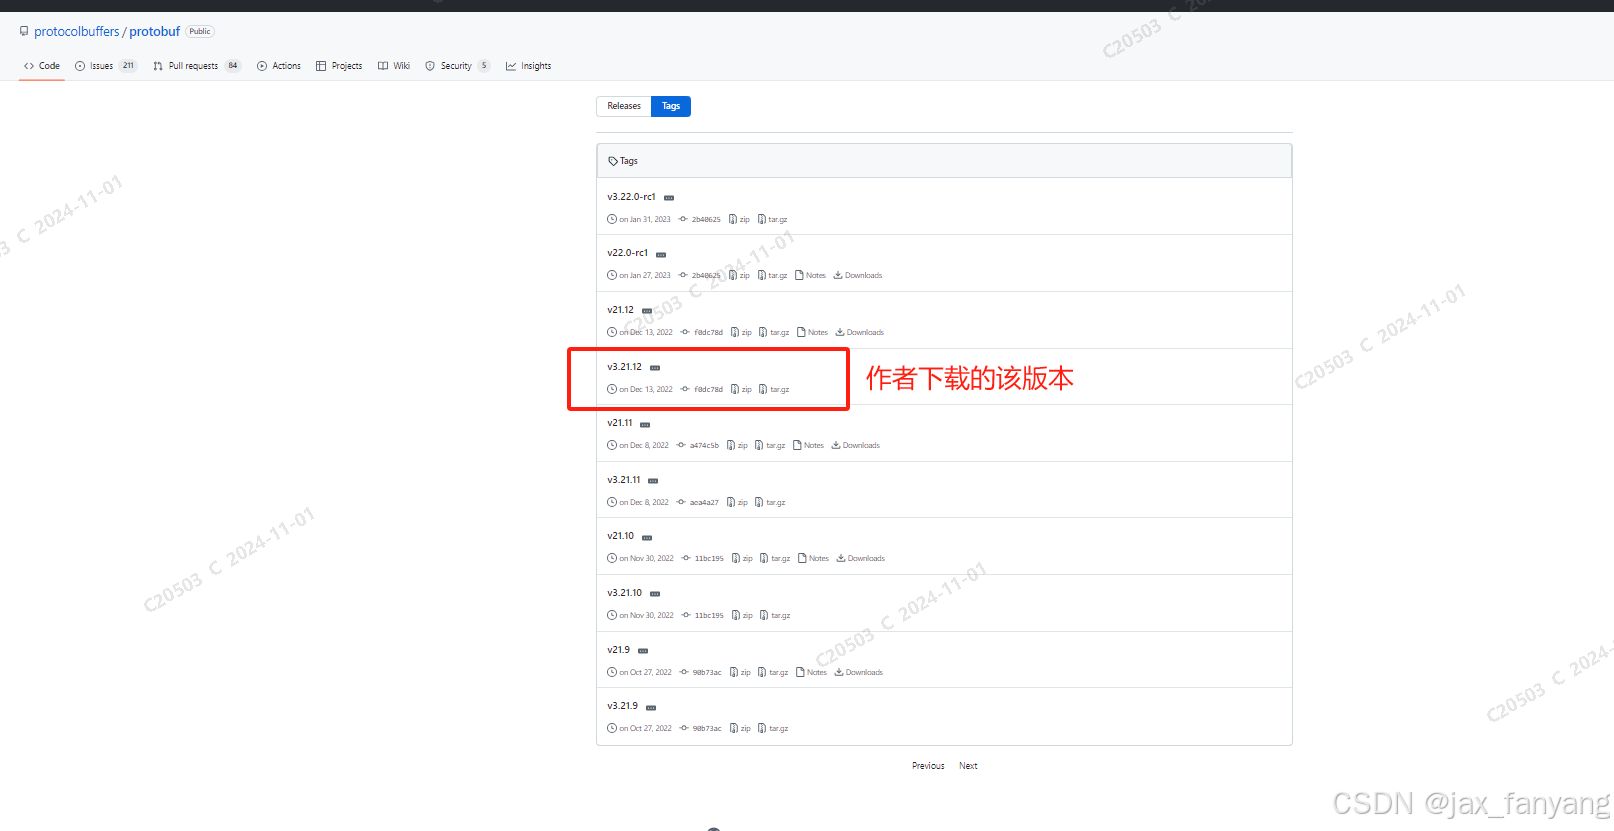Download zip for v21.12
This screenshot has height=831, width=1614.
tap(741, 332)
